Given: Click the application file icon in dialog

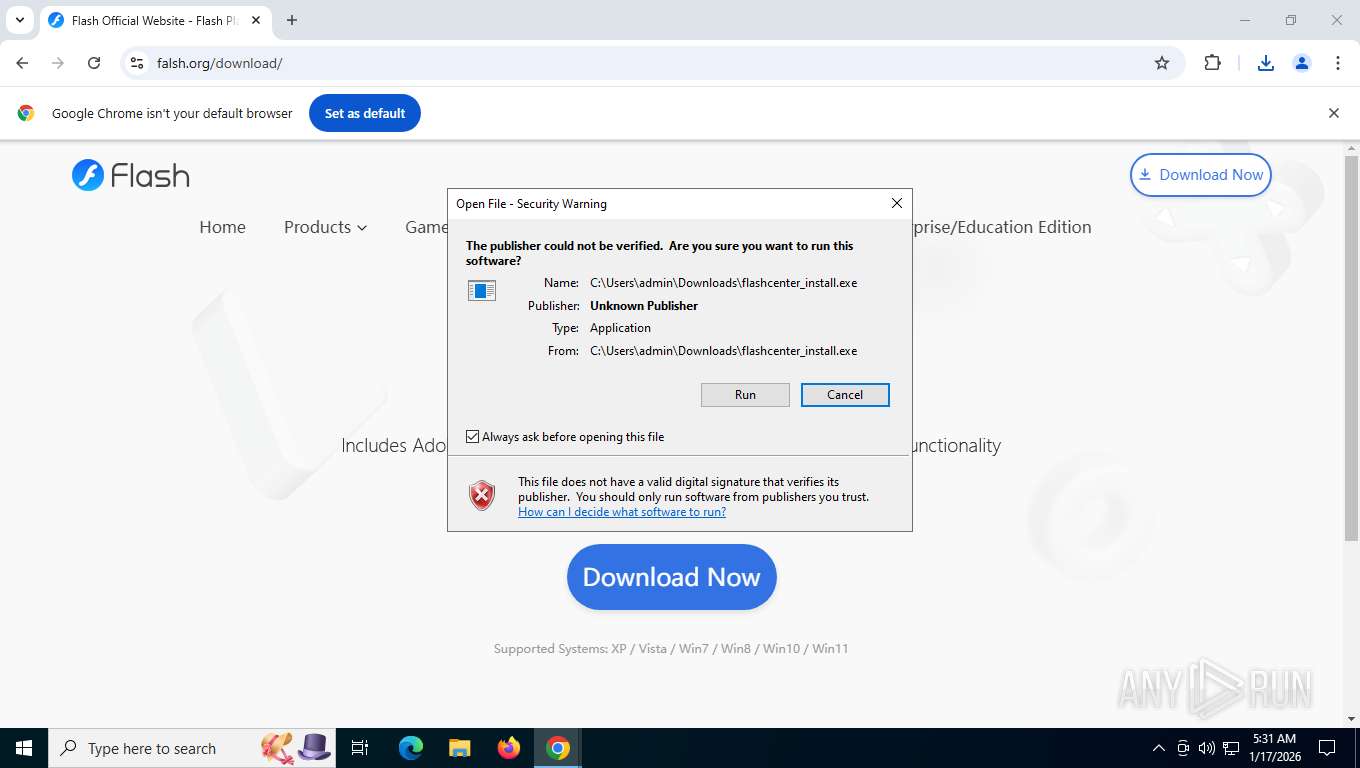Looking at the screenshot, I should click(x=482, y=290).
